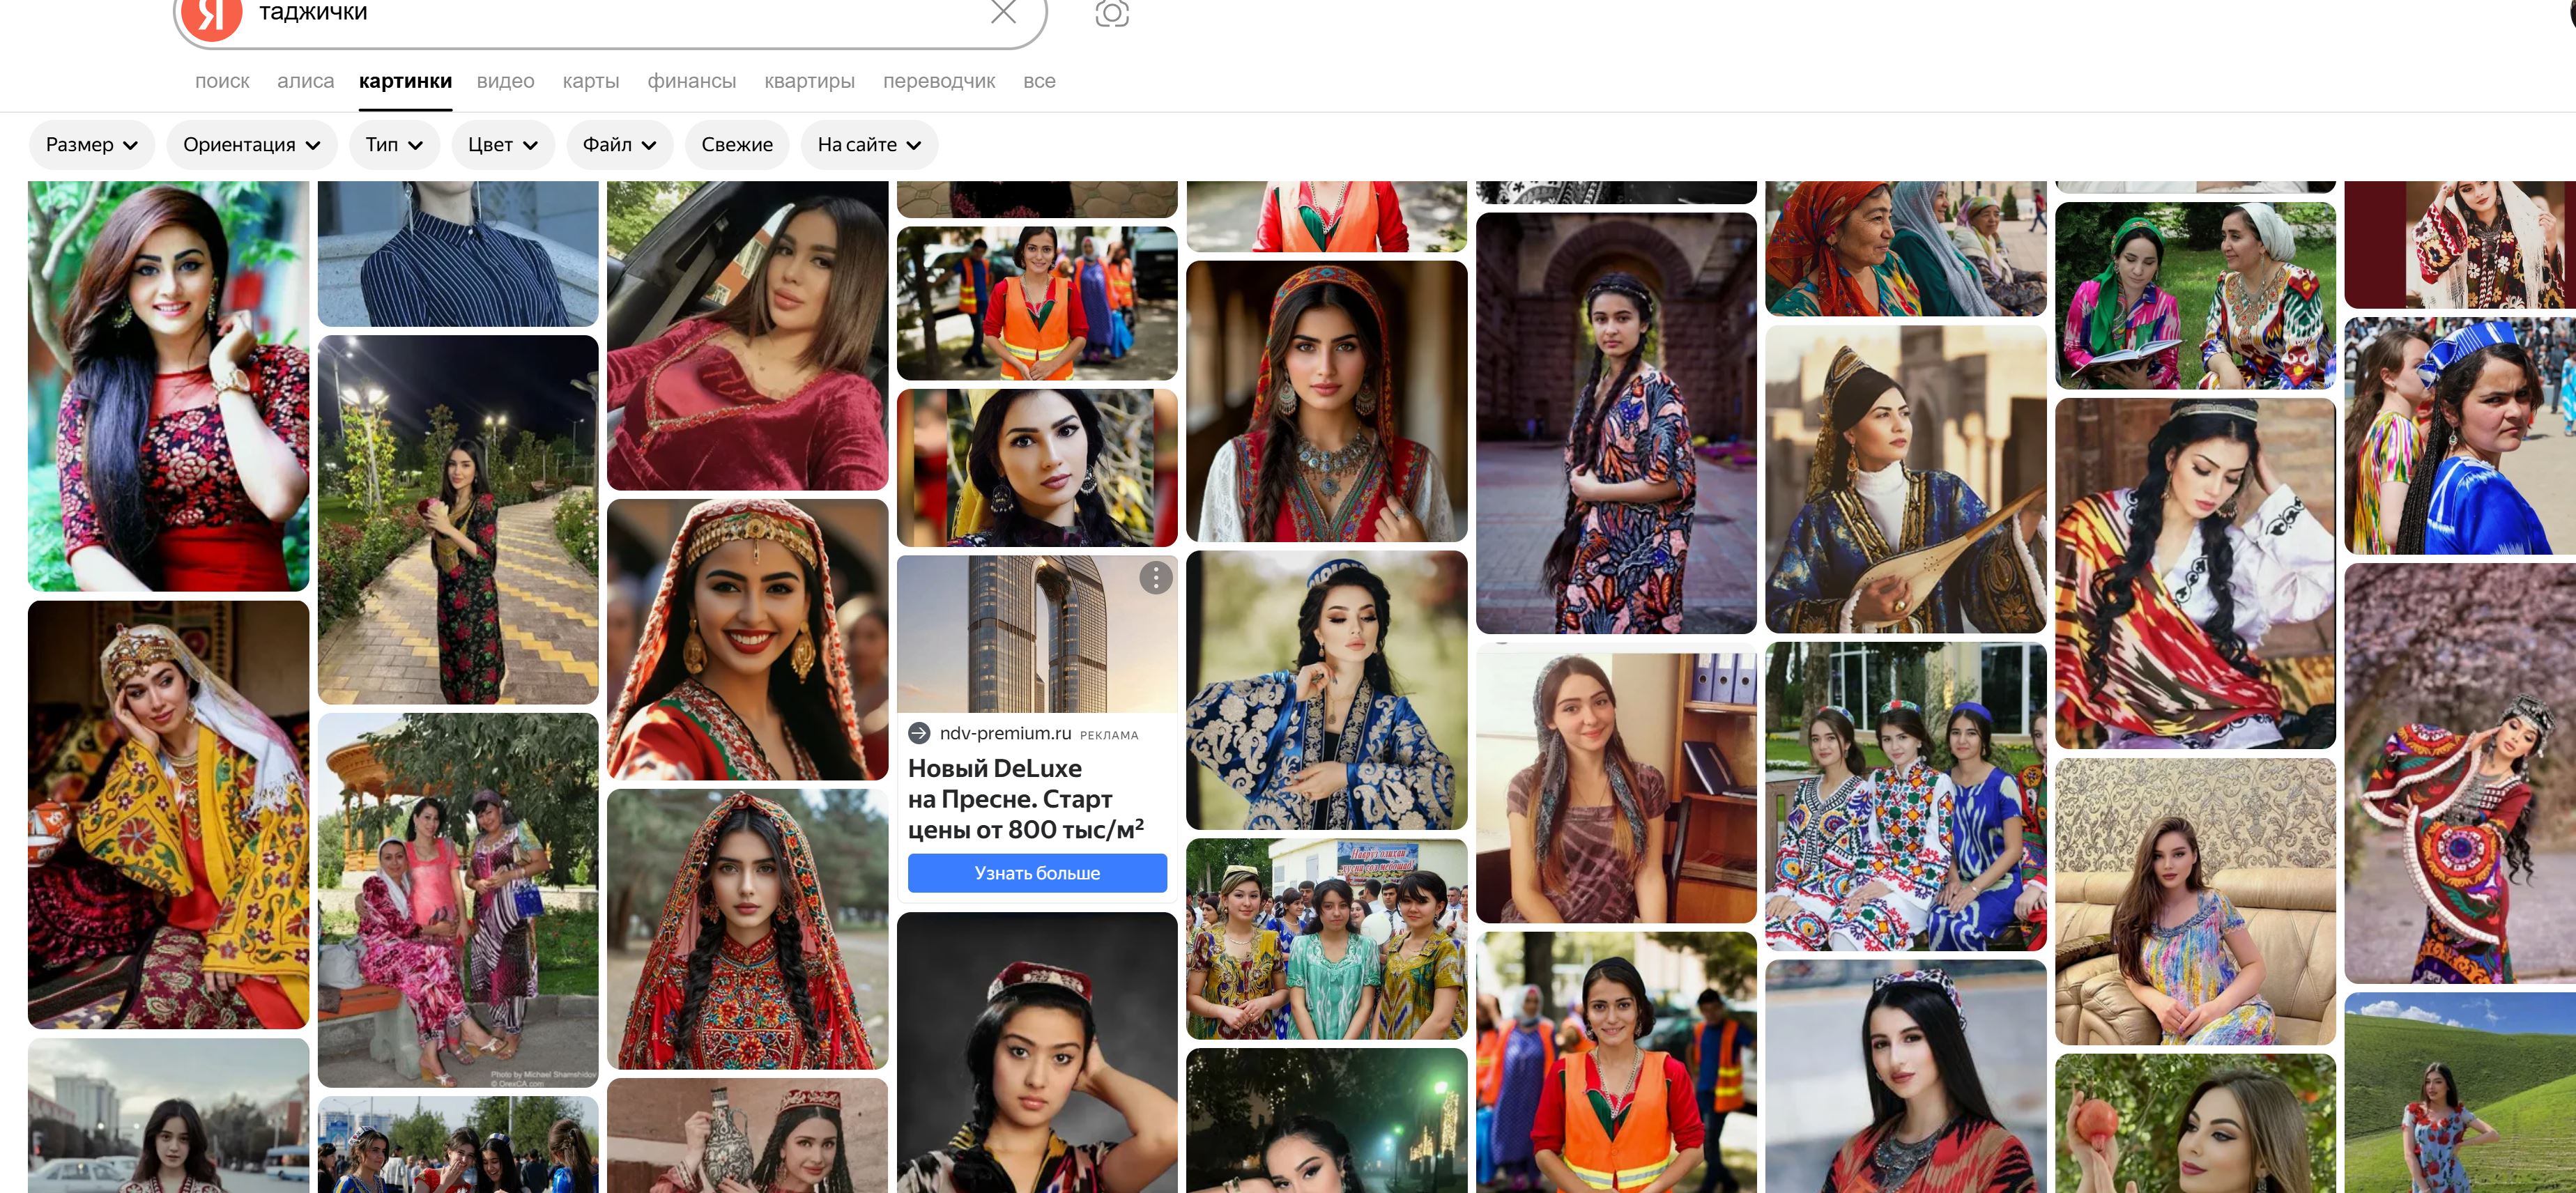This screenshot has height=1193, width=2576.
Task: Expand the Размер dropdown
Action: tap(91, 145)
